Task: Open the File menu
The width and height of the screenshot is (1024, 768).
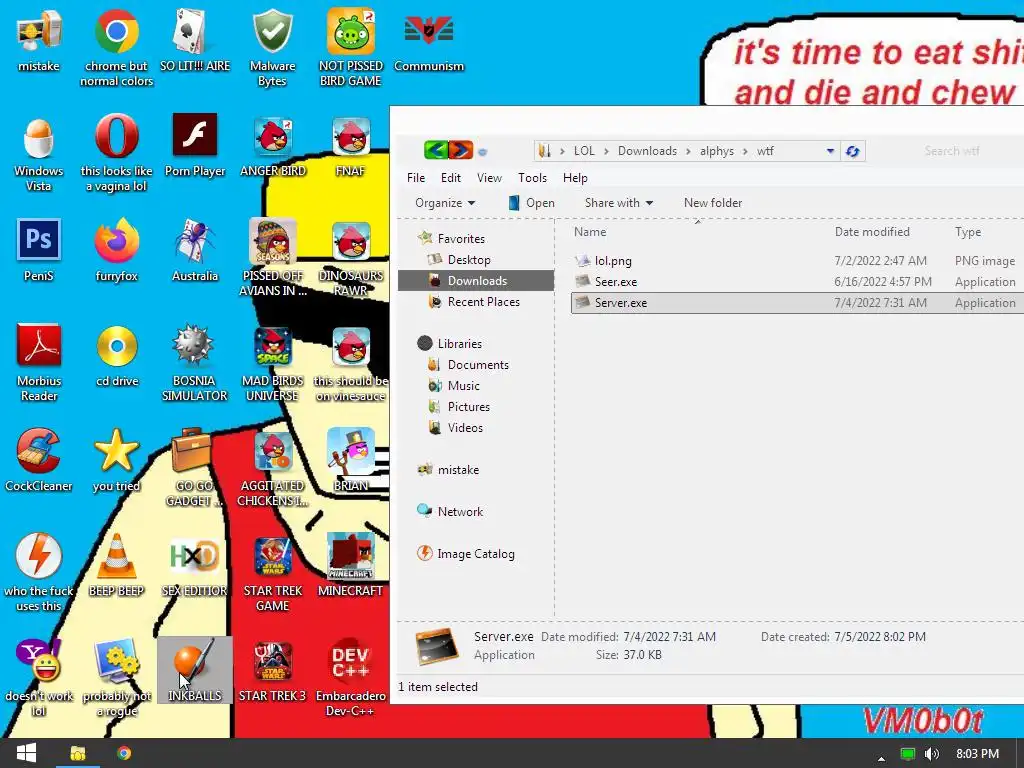Action: pos(415,178)
